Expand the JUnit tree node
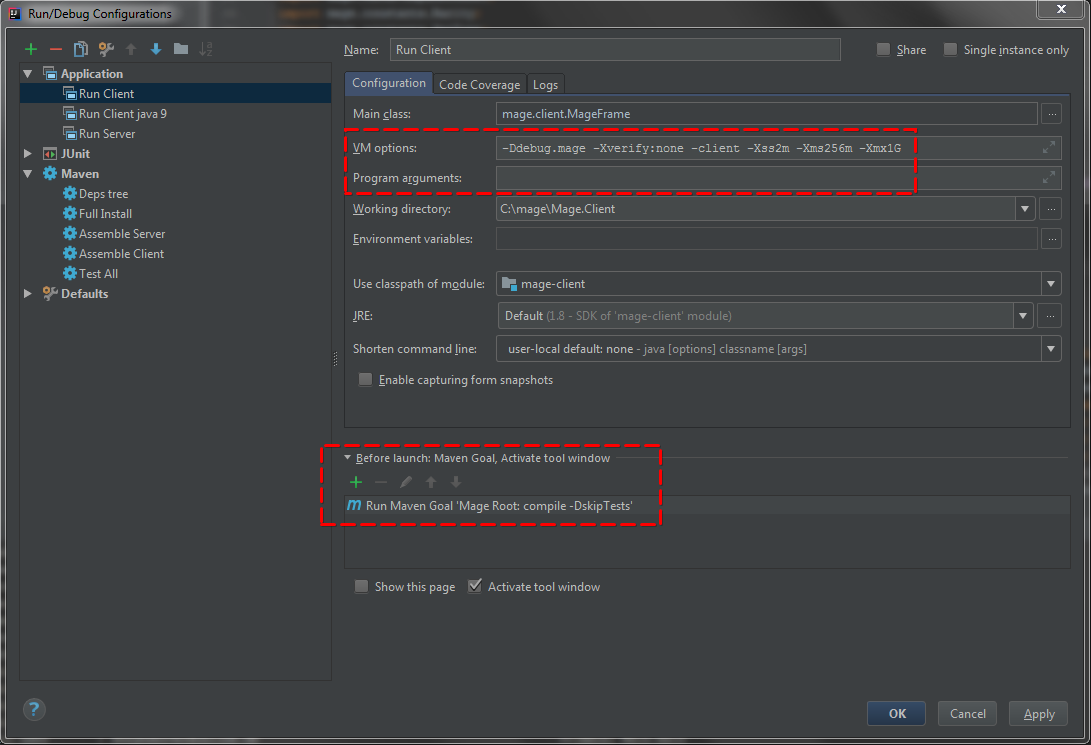1091x745 pixels. pos(28,154)
